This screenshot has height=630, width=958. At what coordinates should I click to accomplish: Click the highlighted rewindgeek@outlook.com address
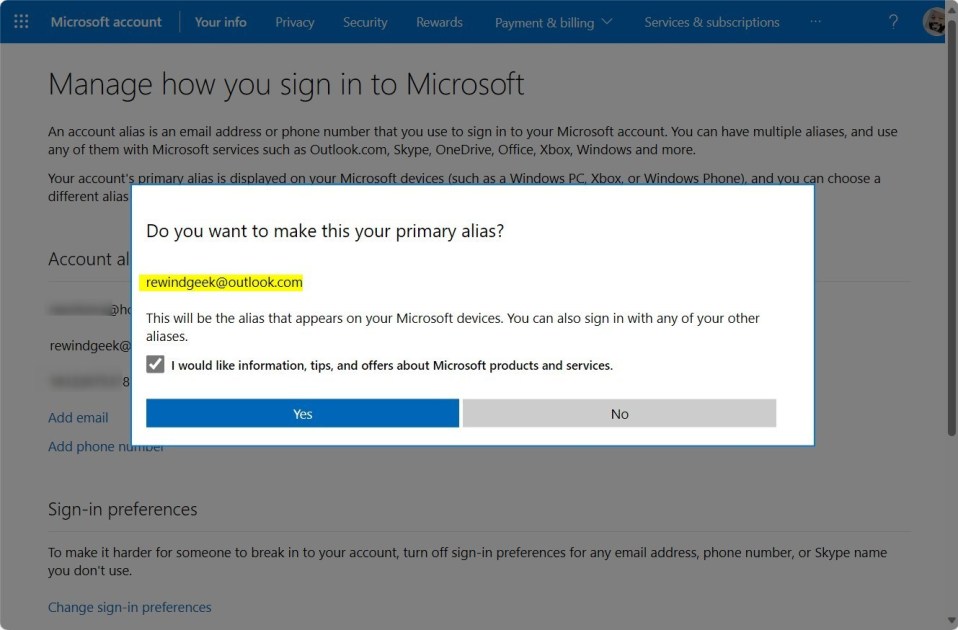coord(224,283)
